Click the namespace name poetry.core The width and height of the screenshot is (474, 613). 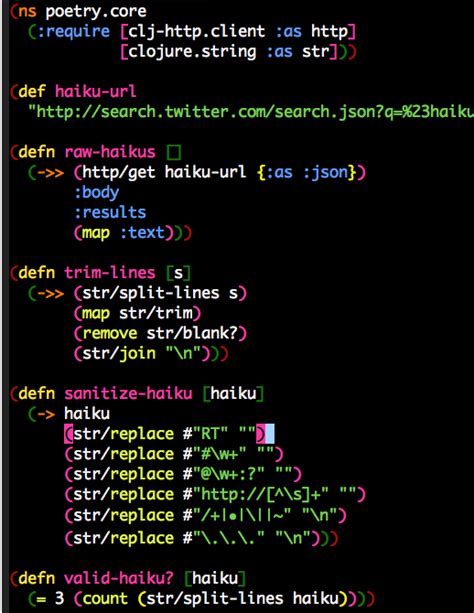(x=96, y=12)
